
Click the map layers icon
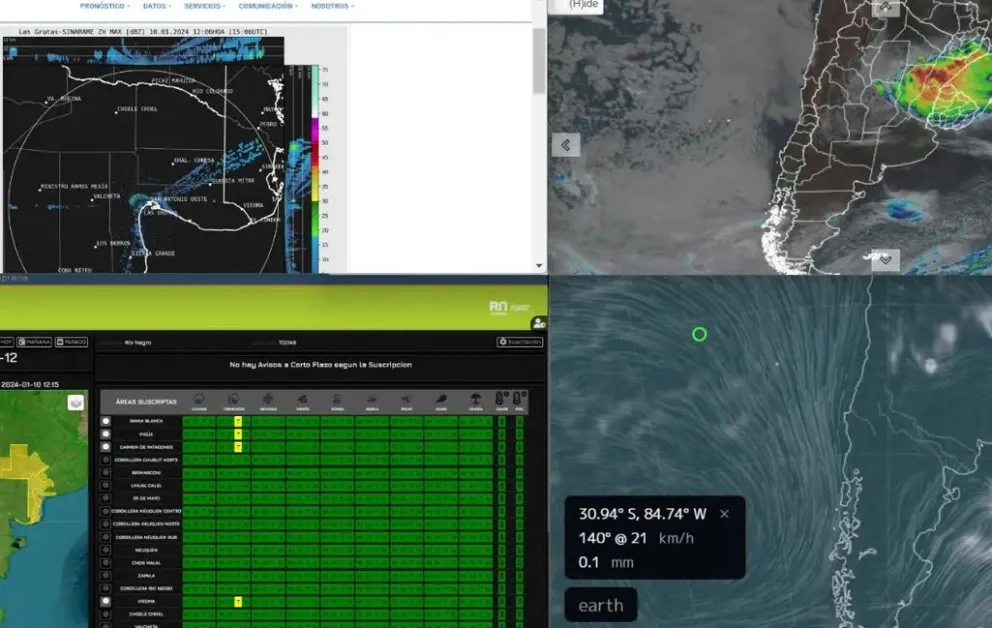pos(75,402)
